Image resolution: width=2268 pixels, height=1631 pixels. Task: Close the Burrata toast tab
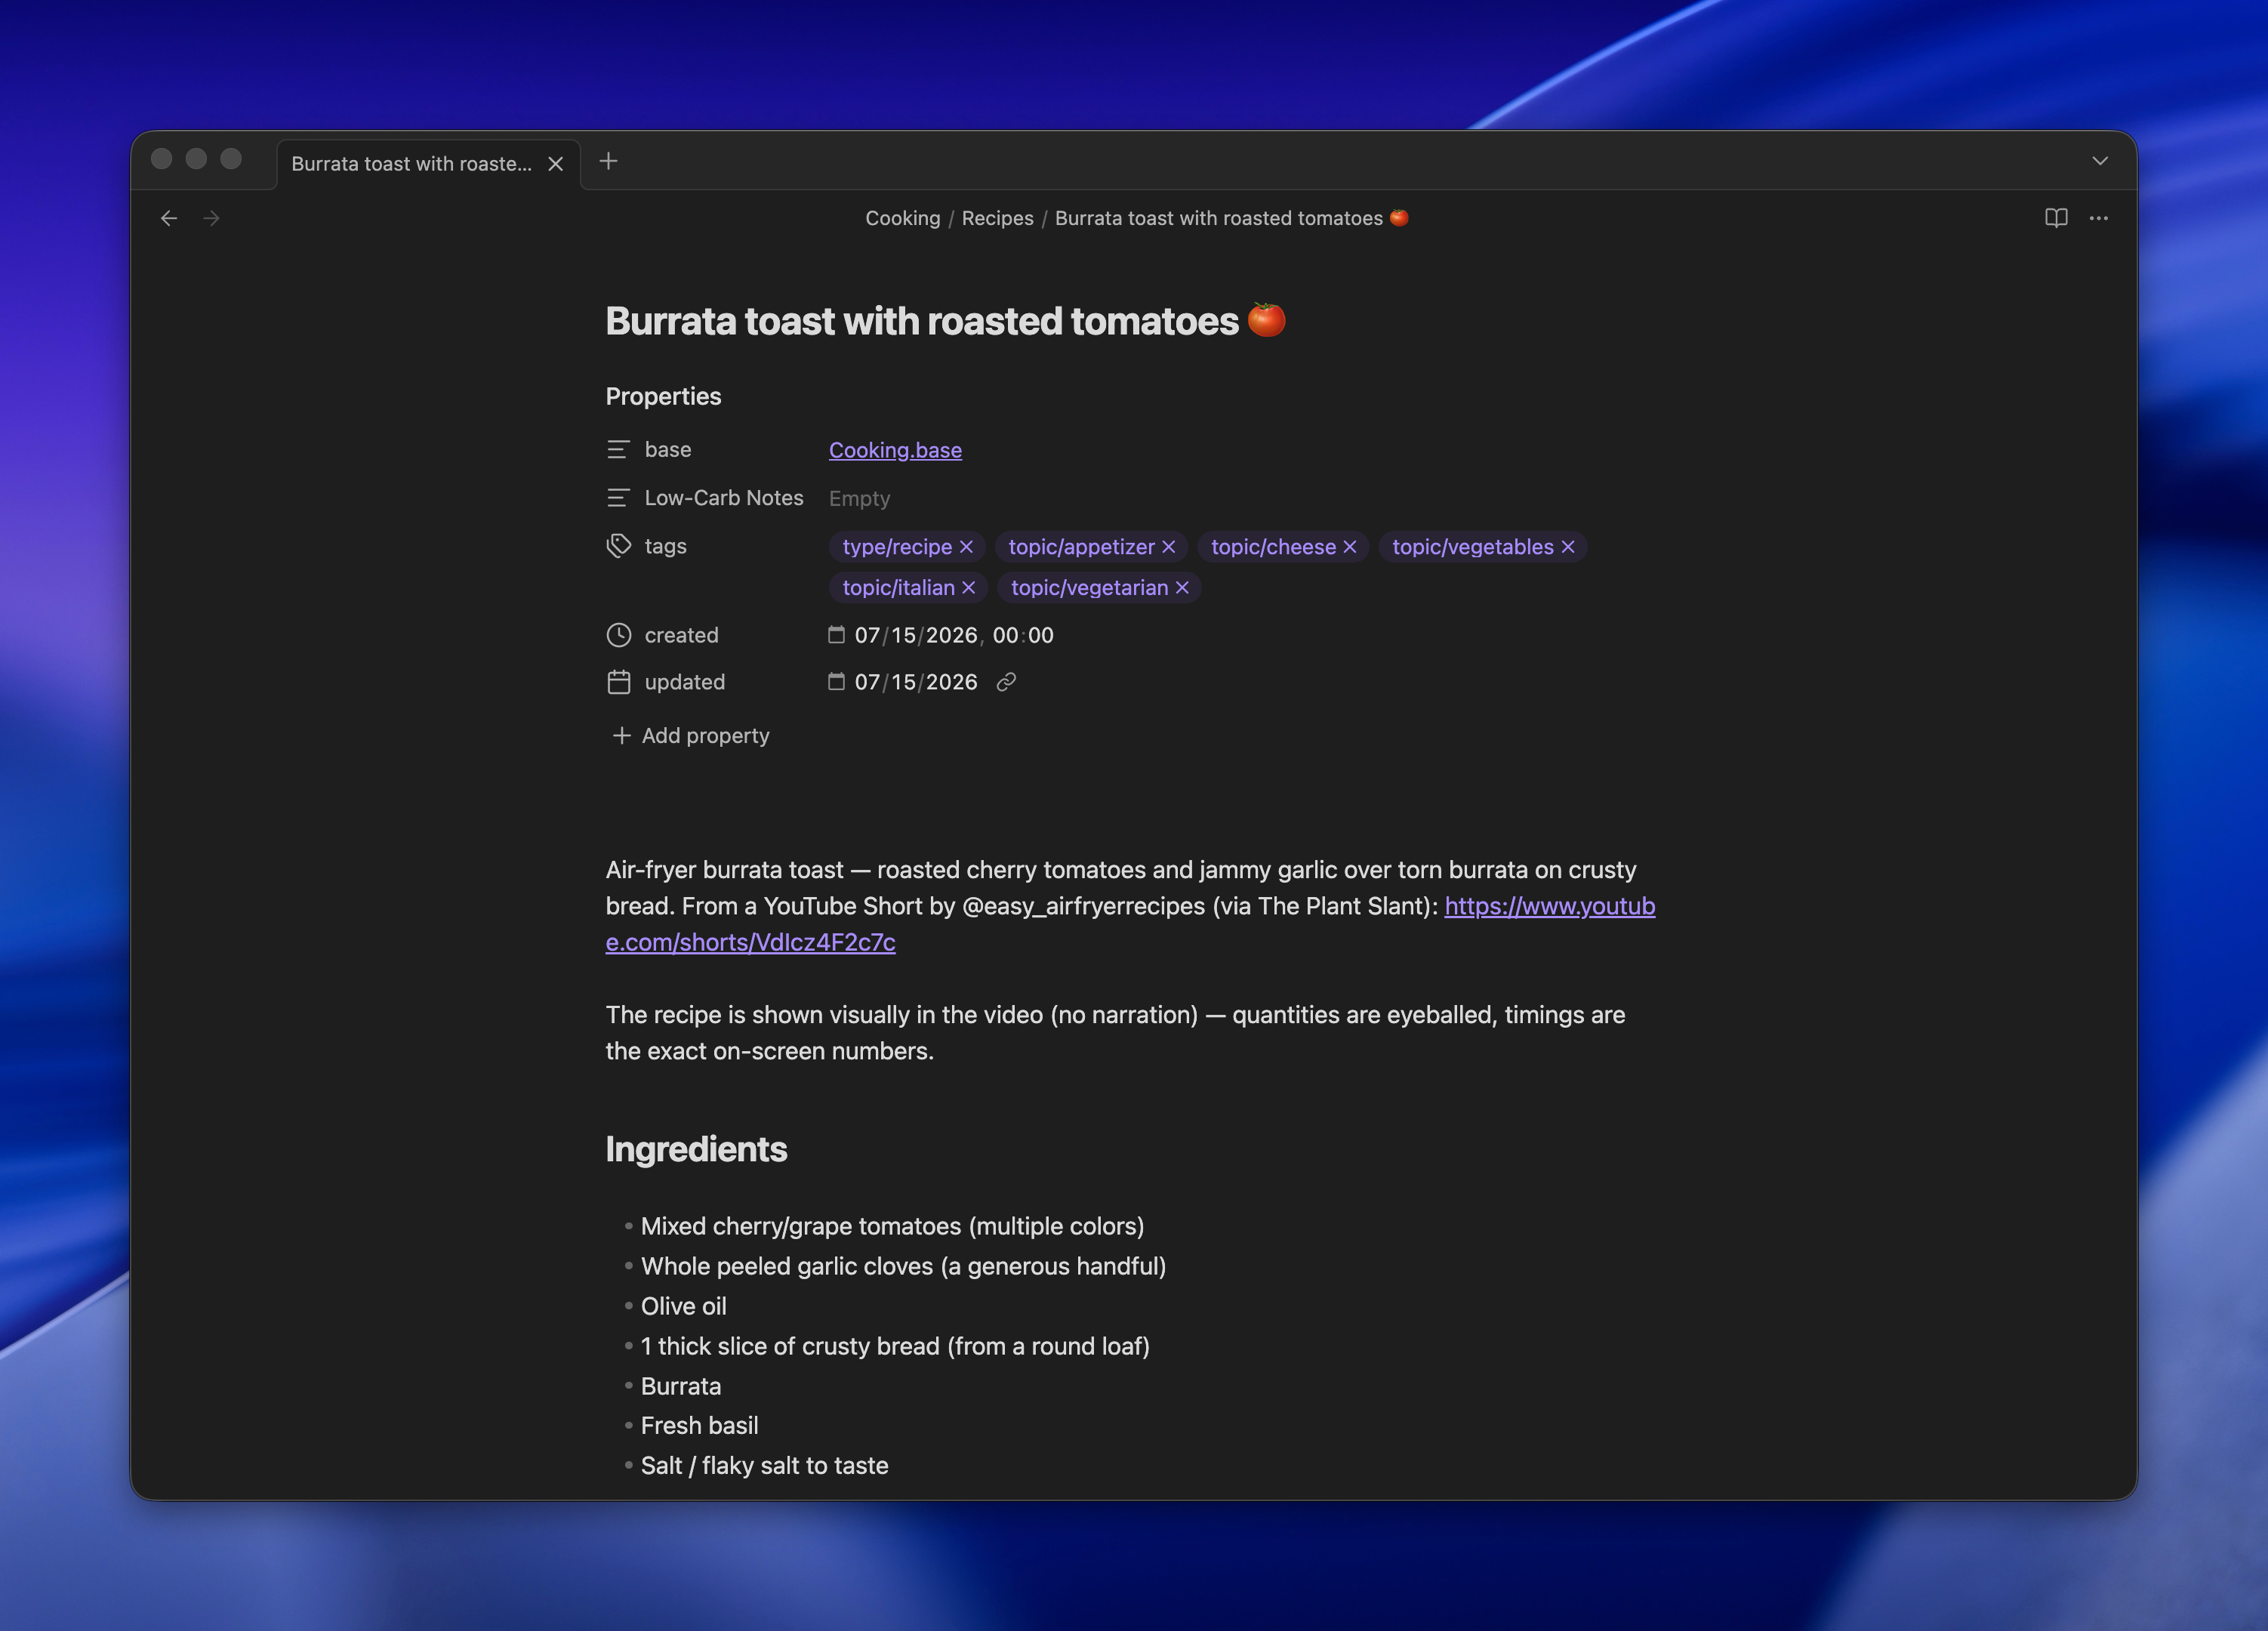point(555,164)
